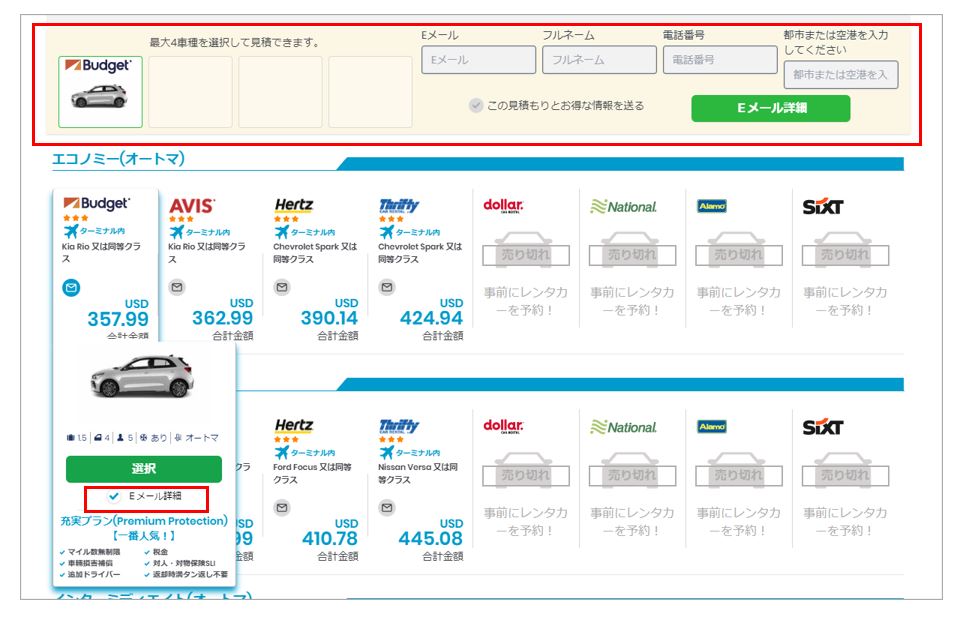
Task: Click the 最大4車種を選択して見積できます text
Action: 235,43
